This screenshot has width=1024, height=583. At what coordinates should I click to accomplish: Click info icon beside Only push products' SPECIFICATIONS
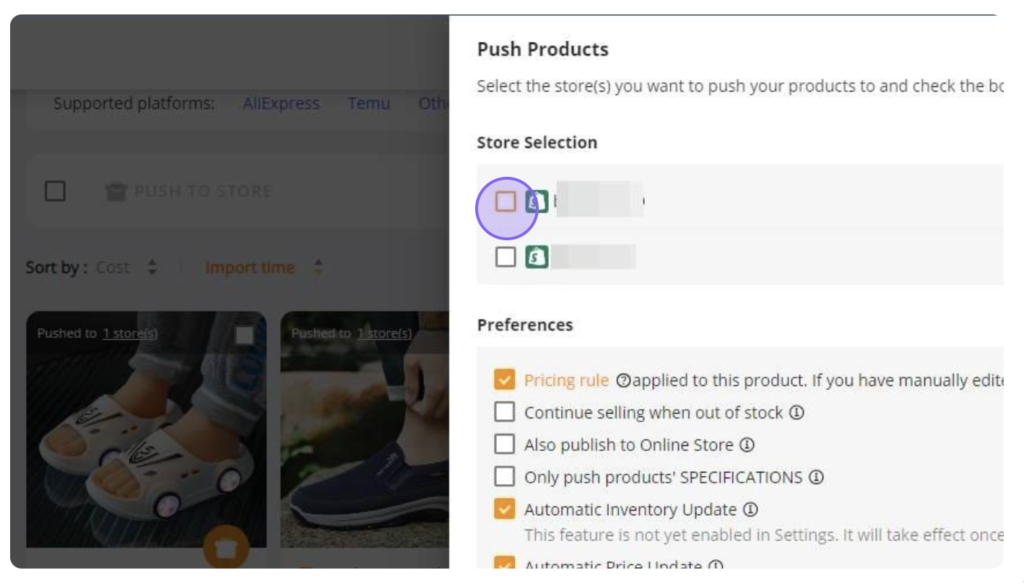coord(816,477)
